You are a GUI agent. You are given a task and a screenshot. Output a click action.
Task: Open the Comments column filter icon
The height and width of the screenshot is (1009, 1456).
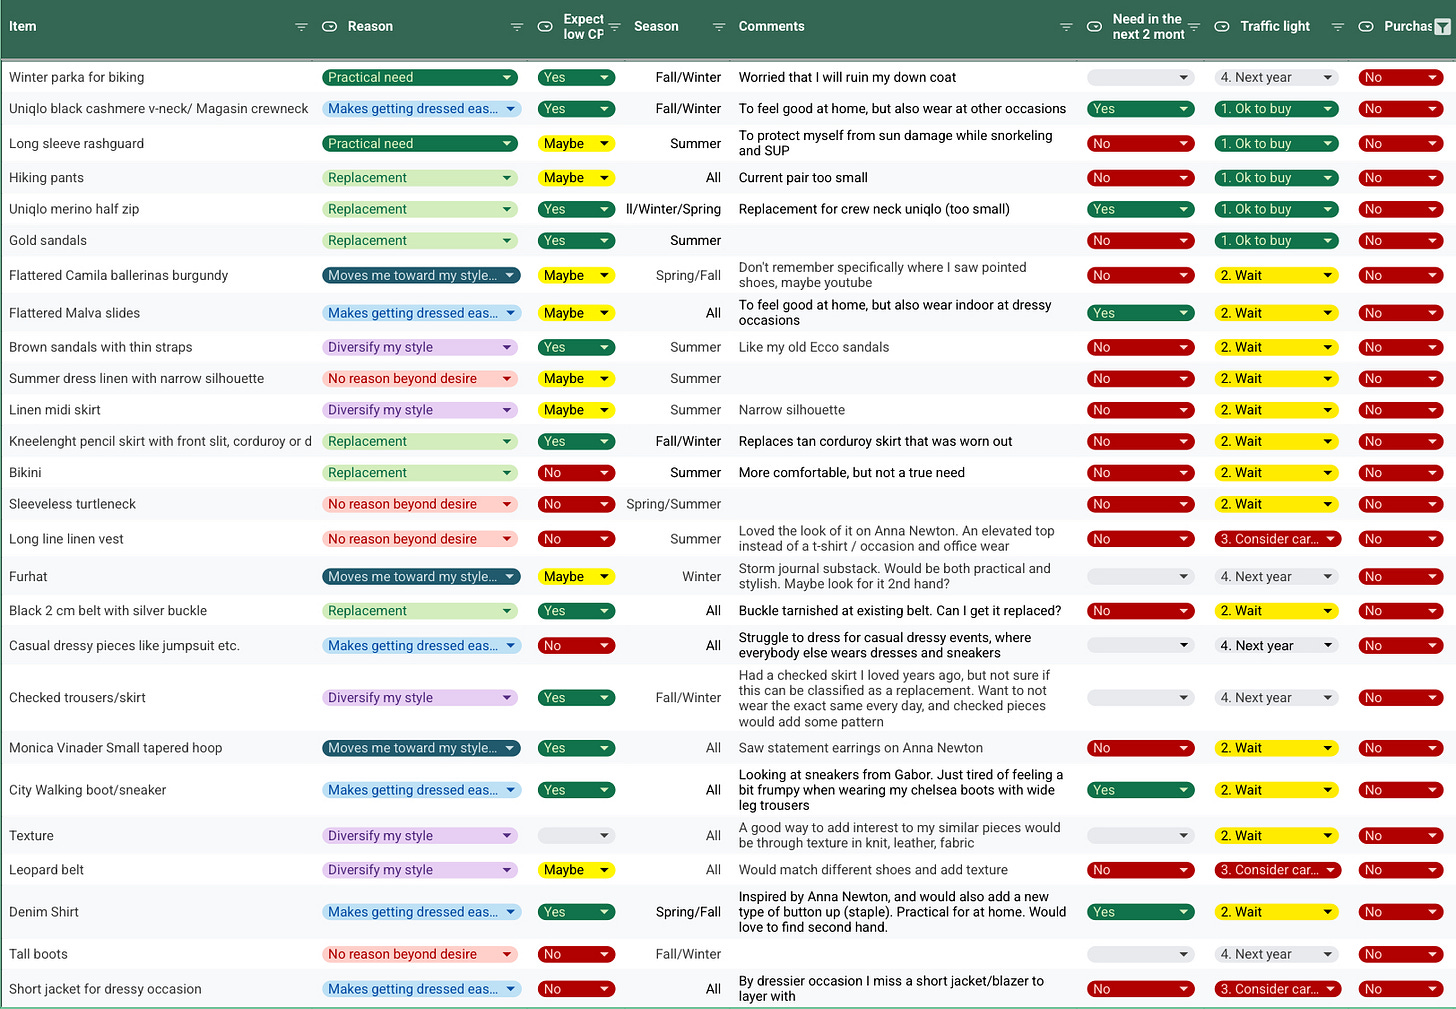coord(1066,27)
